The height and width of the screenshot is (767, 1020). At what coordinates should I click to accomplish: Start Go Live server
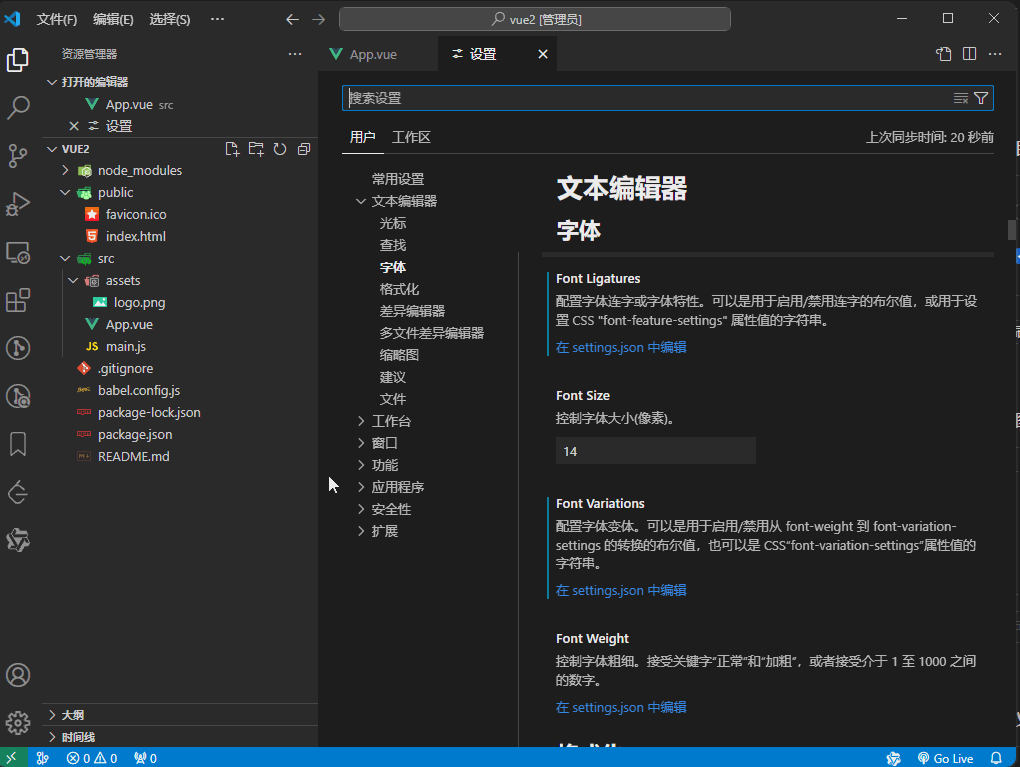coord(944,758)
